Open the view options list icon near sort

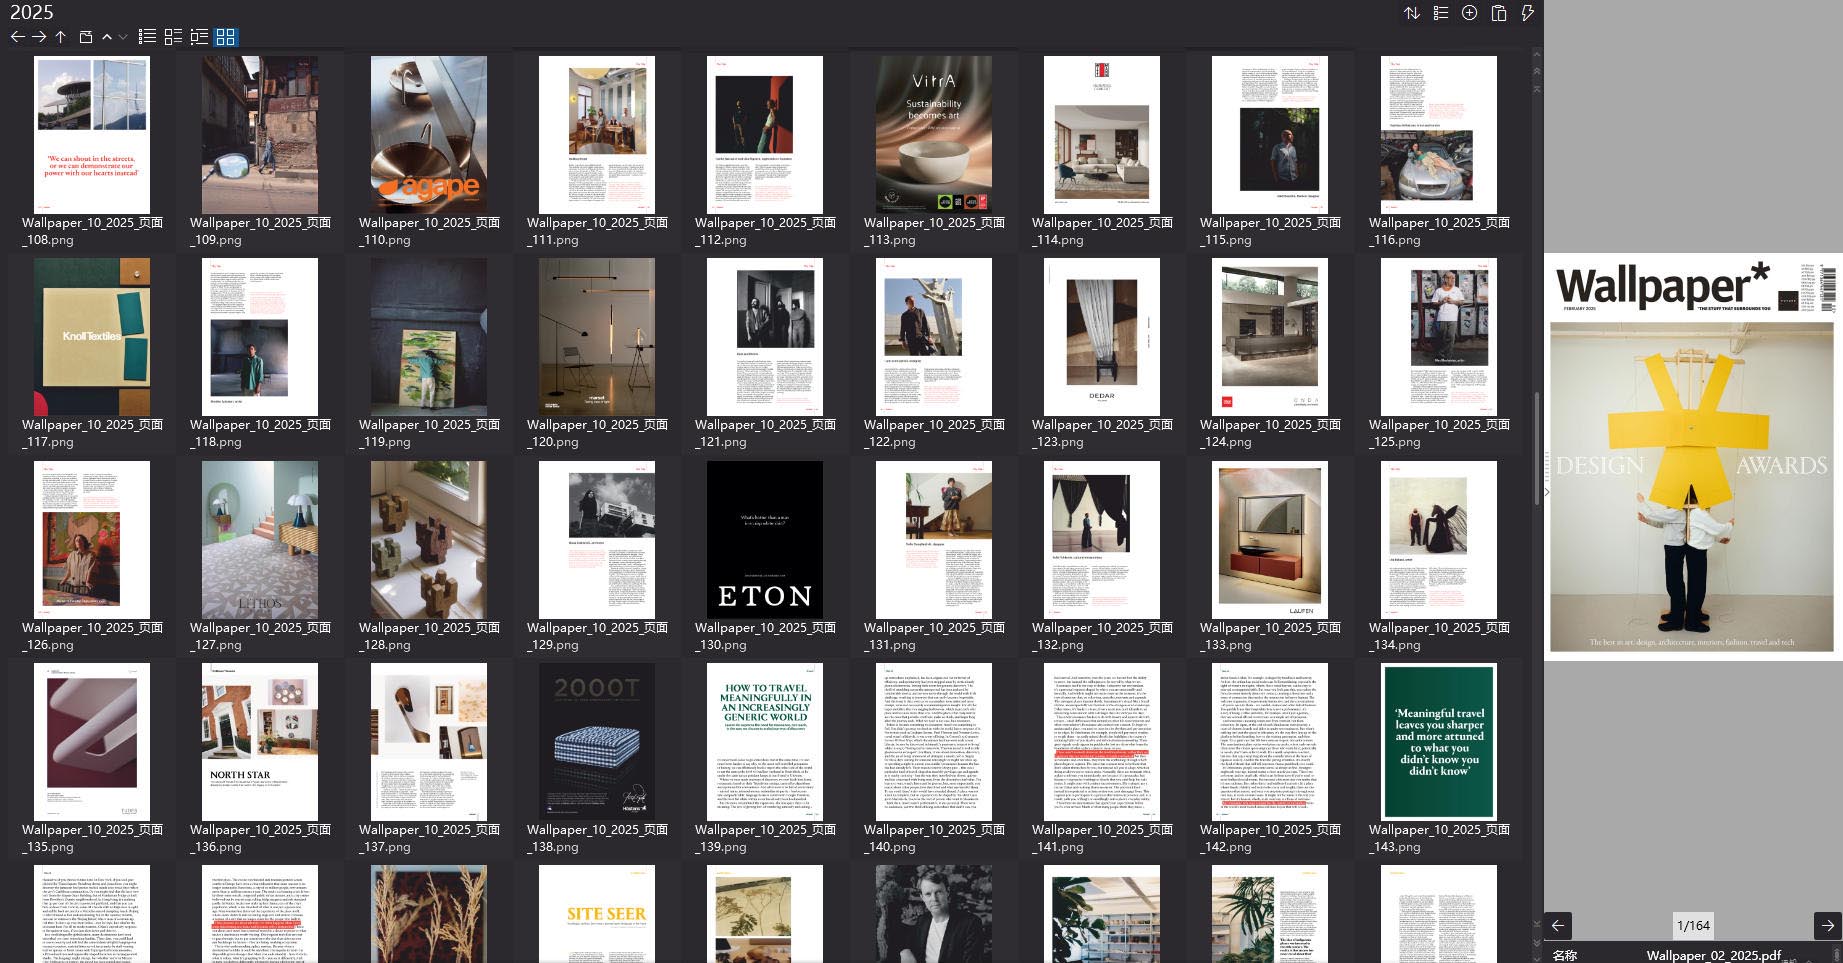[x=1440, y=13]
